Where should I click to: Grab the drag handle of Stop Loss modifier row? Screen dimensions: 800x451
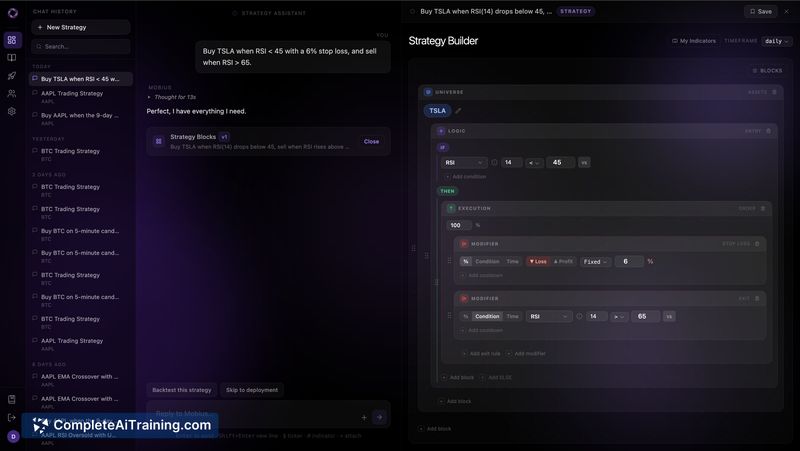449,261
